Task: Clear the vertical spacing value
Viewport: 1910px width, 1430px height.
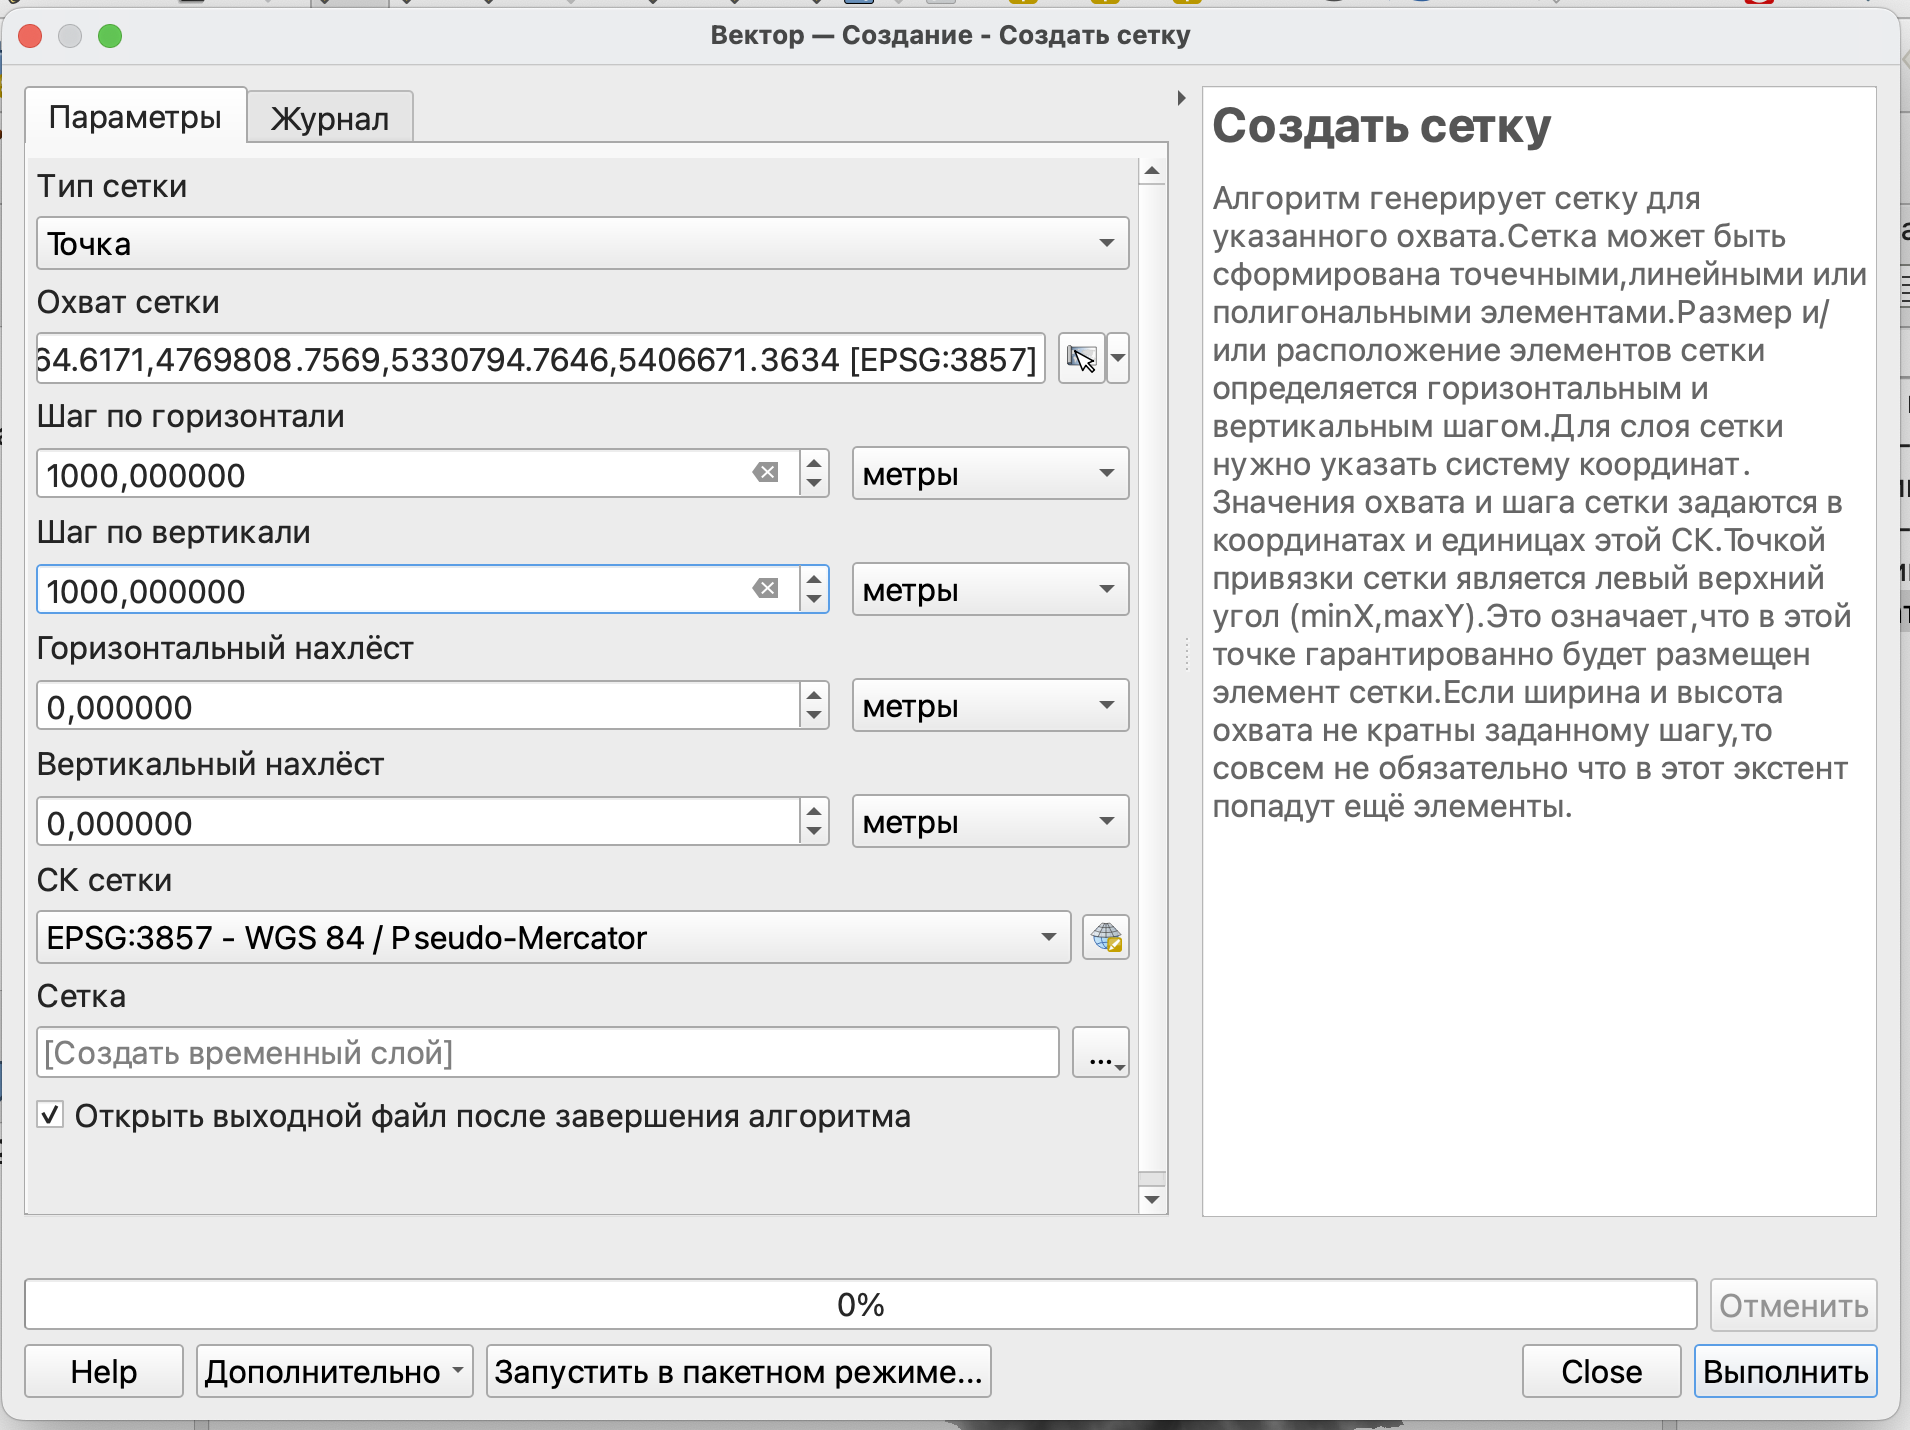Action: [x=766, y=589]
